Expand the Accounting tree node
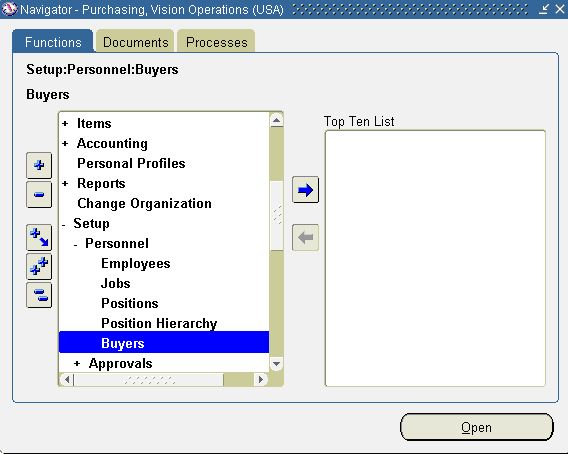This screenshot has height=454, width=568. (x=65, y=143)
